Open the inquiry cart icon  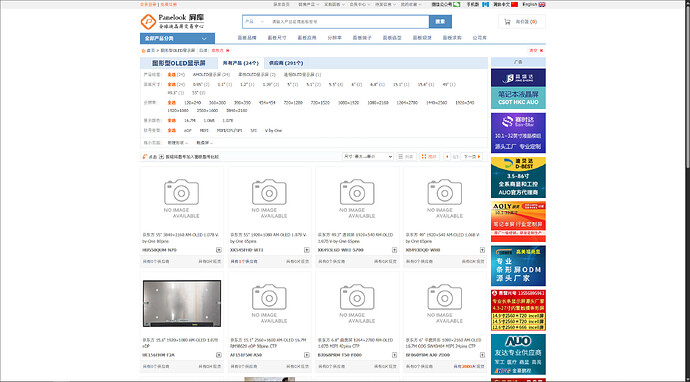[x=507, y=22]
